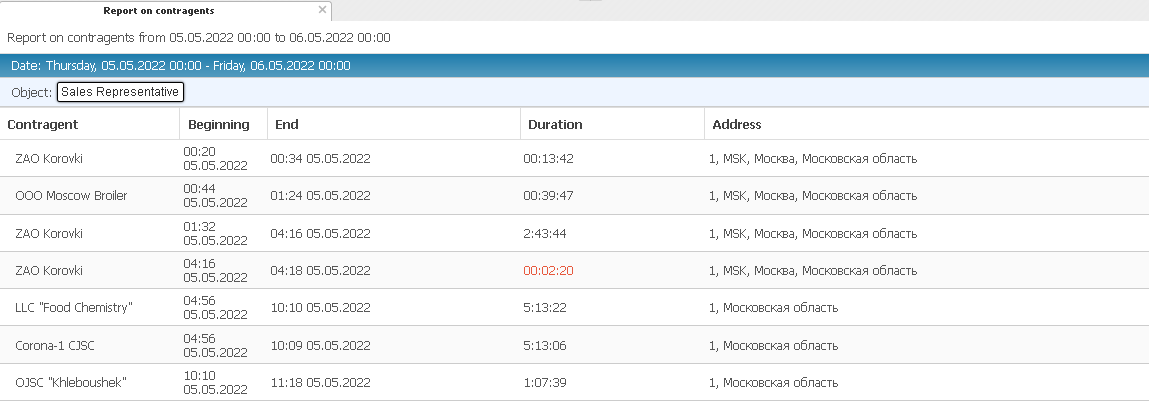Select the OOO Moscow Broiler row
This screenshot has width=1149, height=401.
[71, 195]
